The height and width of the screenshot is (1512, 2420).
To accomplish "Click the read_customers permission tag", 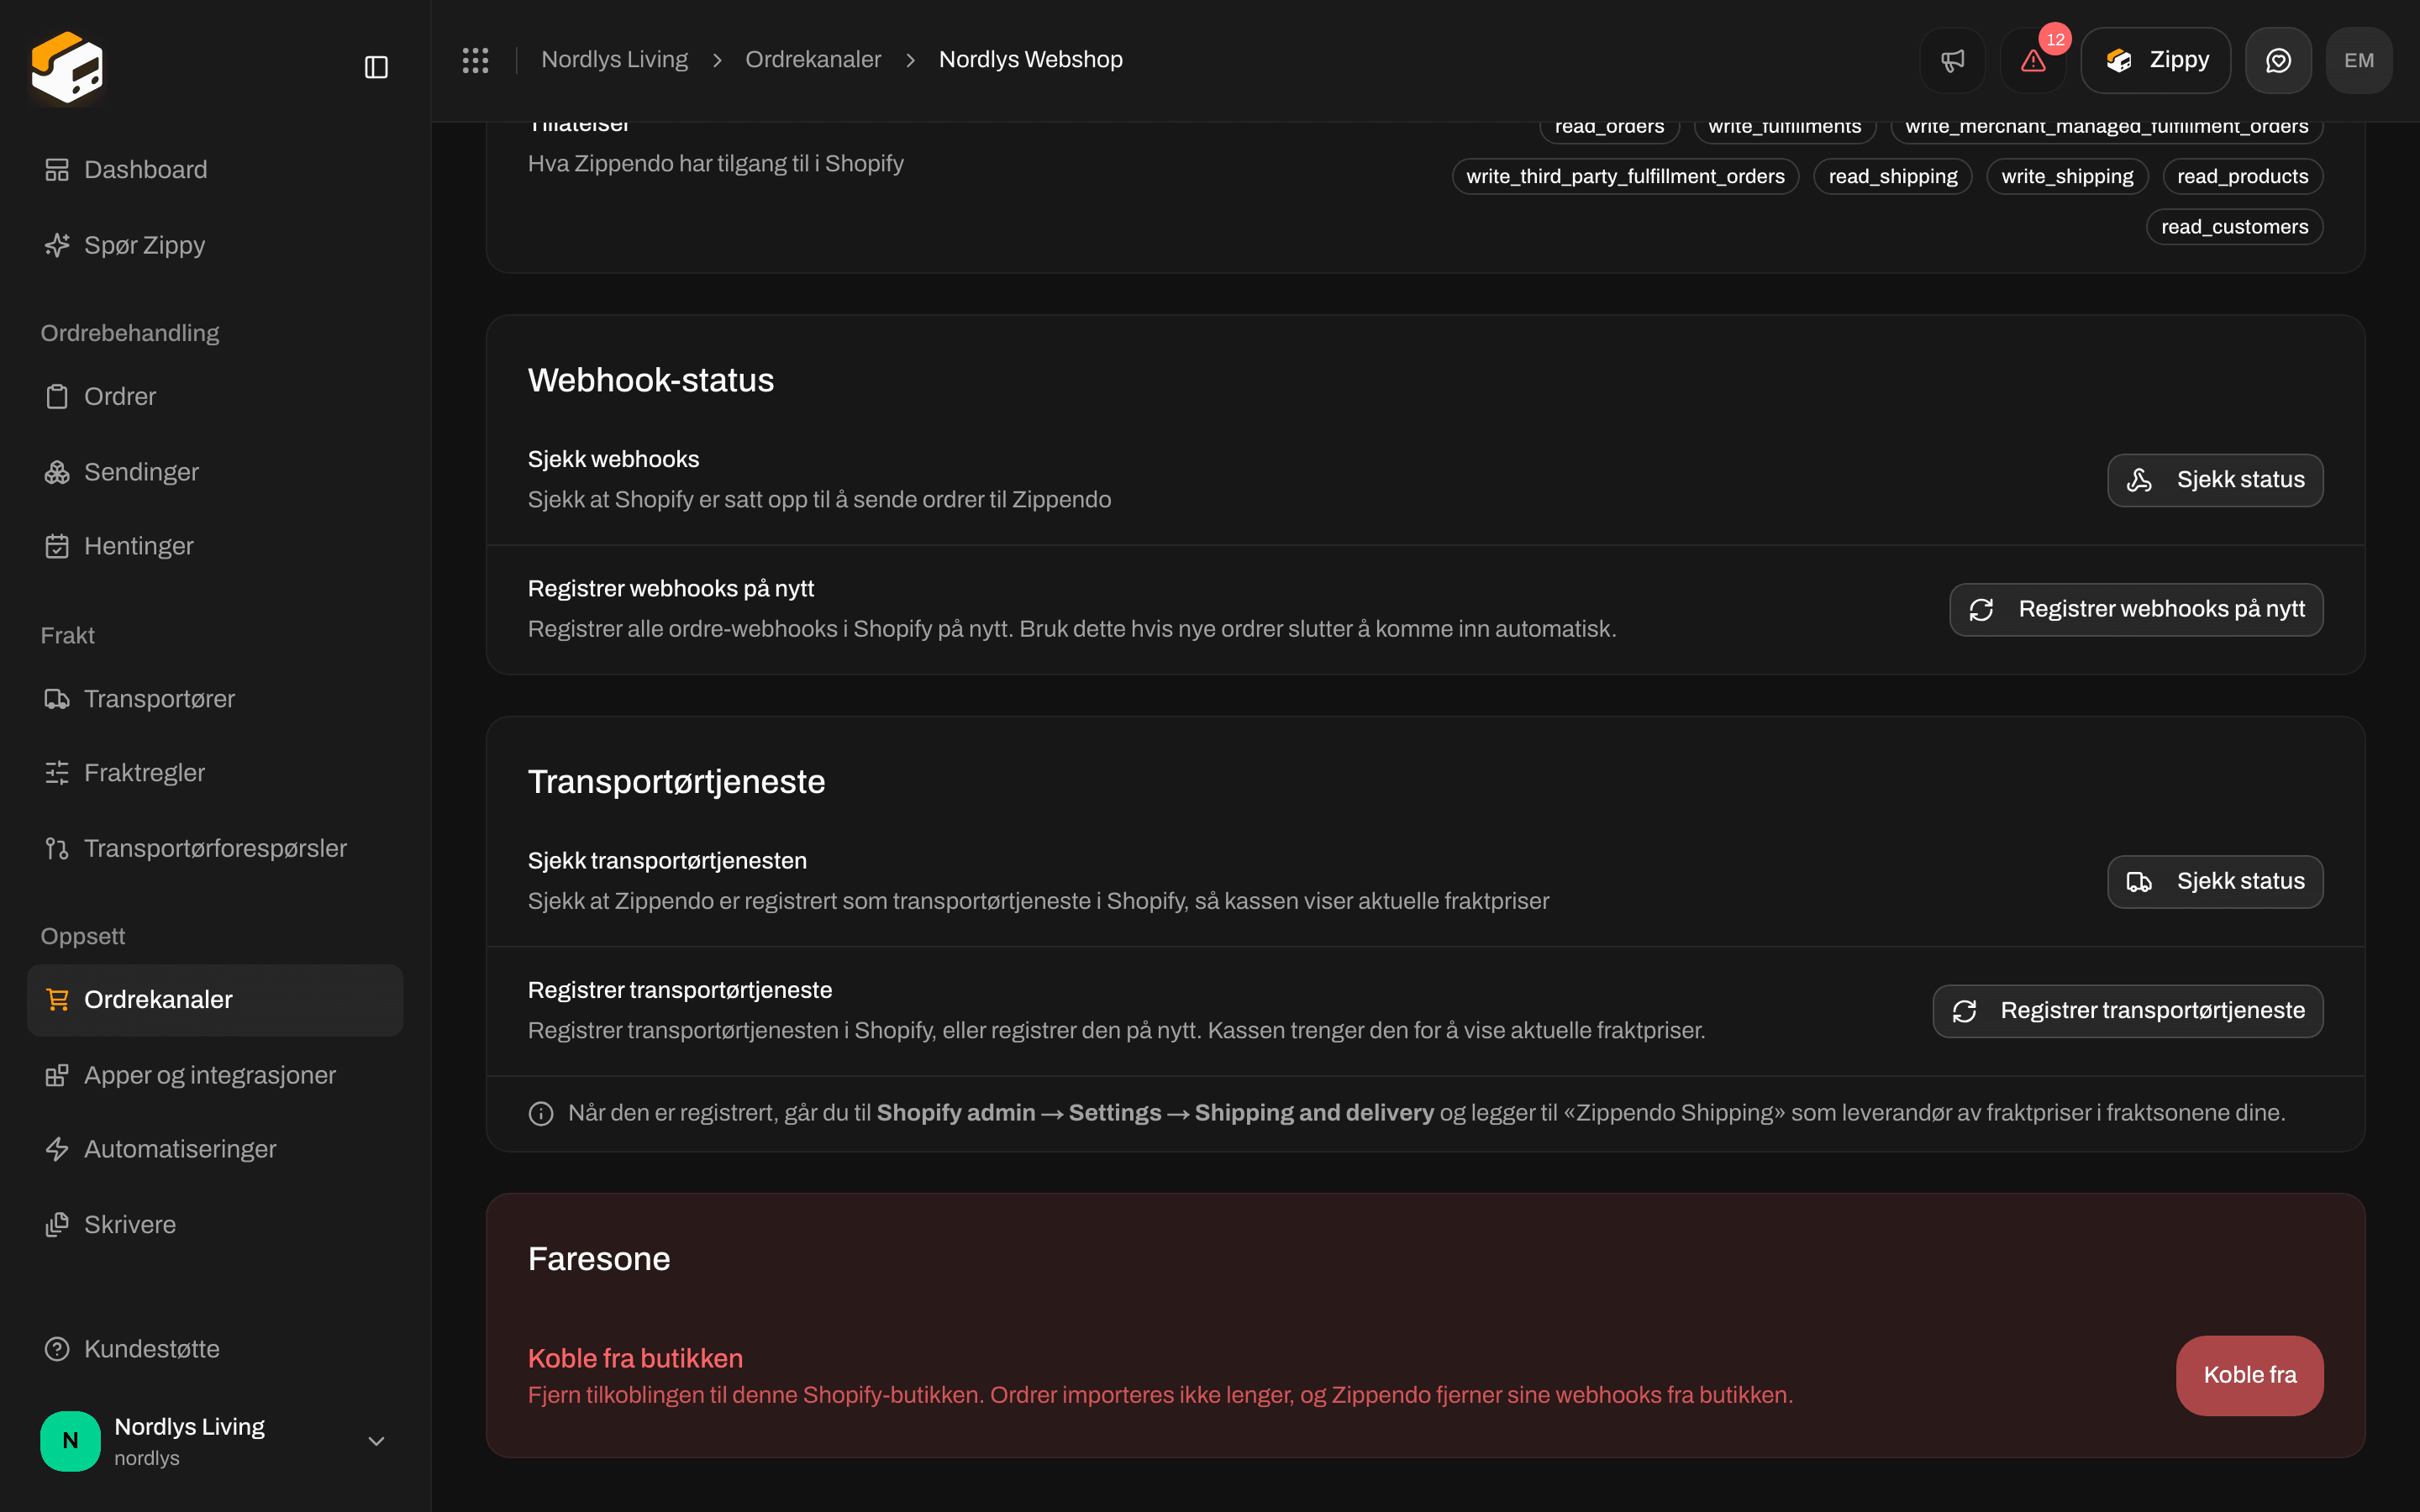I will pyautogui.click(x=2234, y=227).
